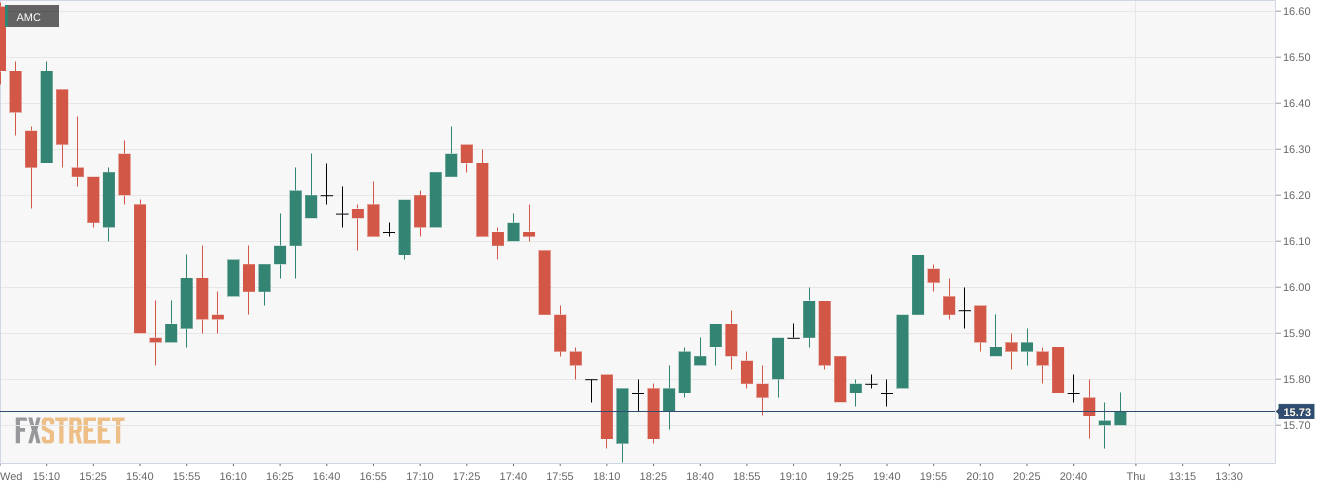Click the 18:10 time axis label
This screenshot has height=489, width=1340.
606,476
